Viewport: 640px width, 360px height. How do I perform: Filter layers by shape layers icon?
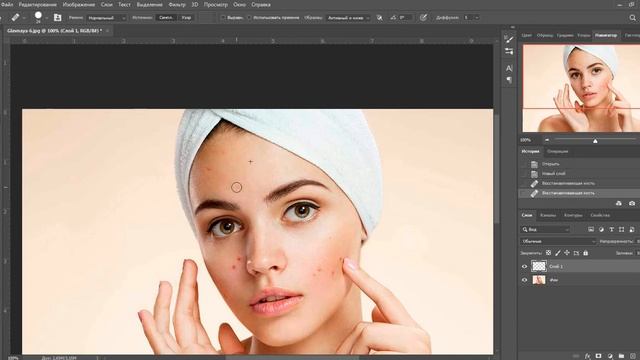coord(621,230)
